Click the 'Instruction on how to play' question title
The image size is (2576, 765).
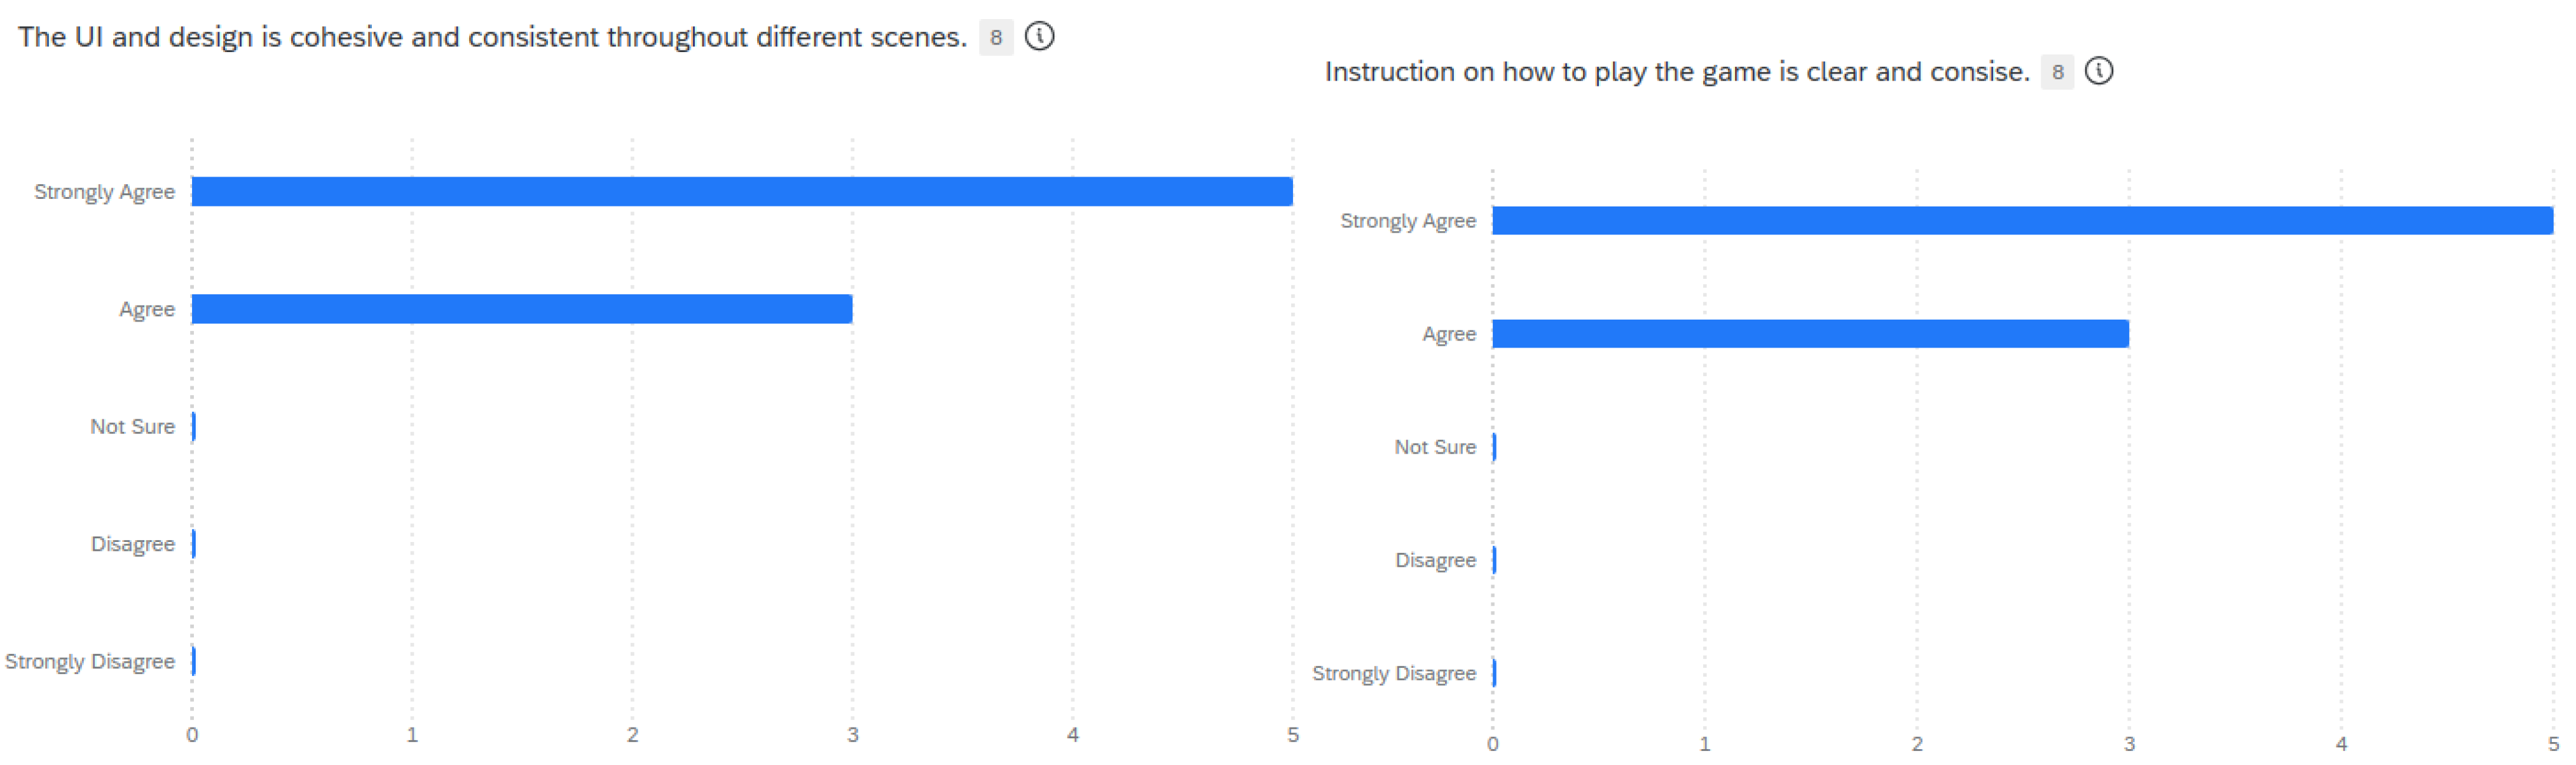point(1676,72)
